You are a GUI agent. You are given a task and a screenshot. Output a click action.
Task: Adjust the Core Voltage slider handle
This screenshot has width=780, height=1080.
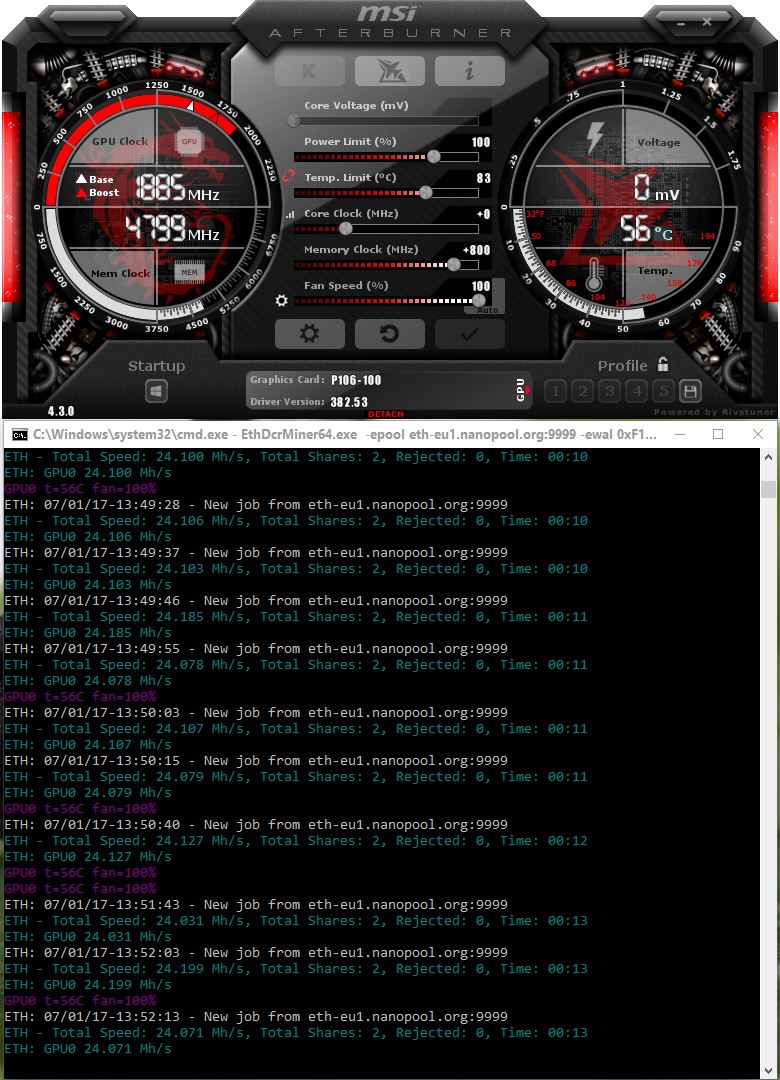[x=294, y=121]
